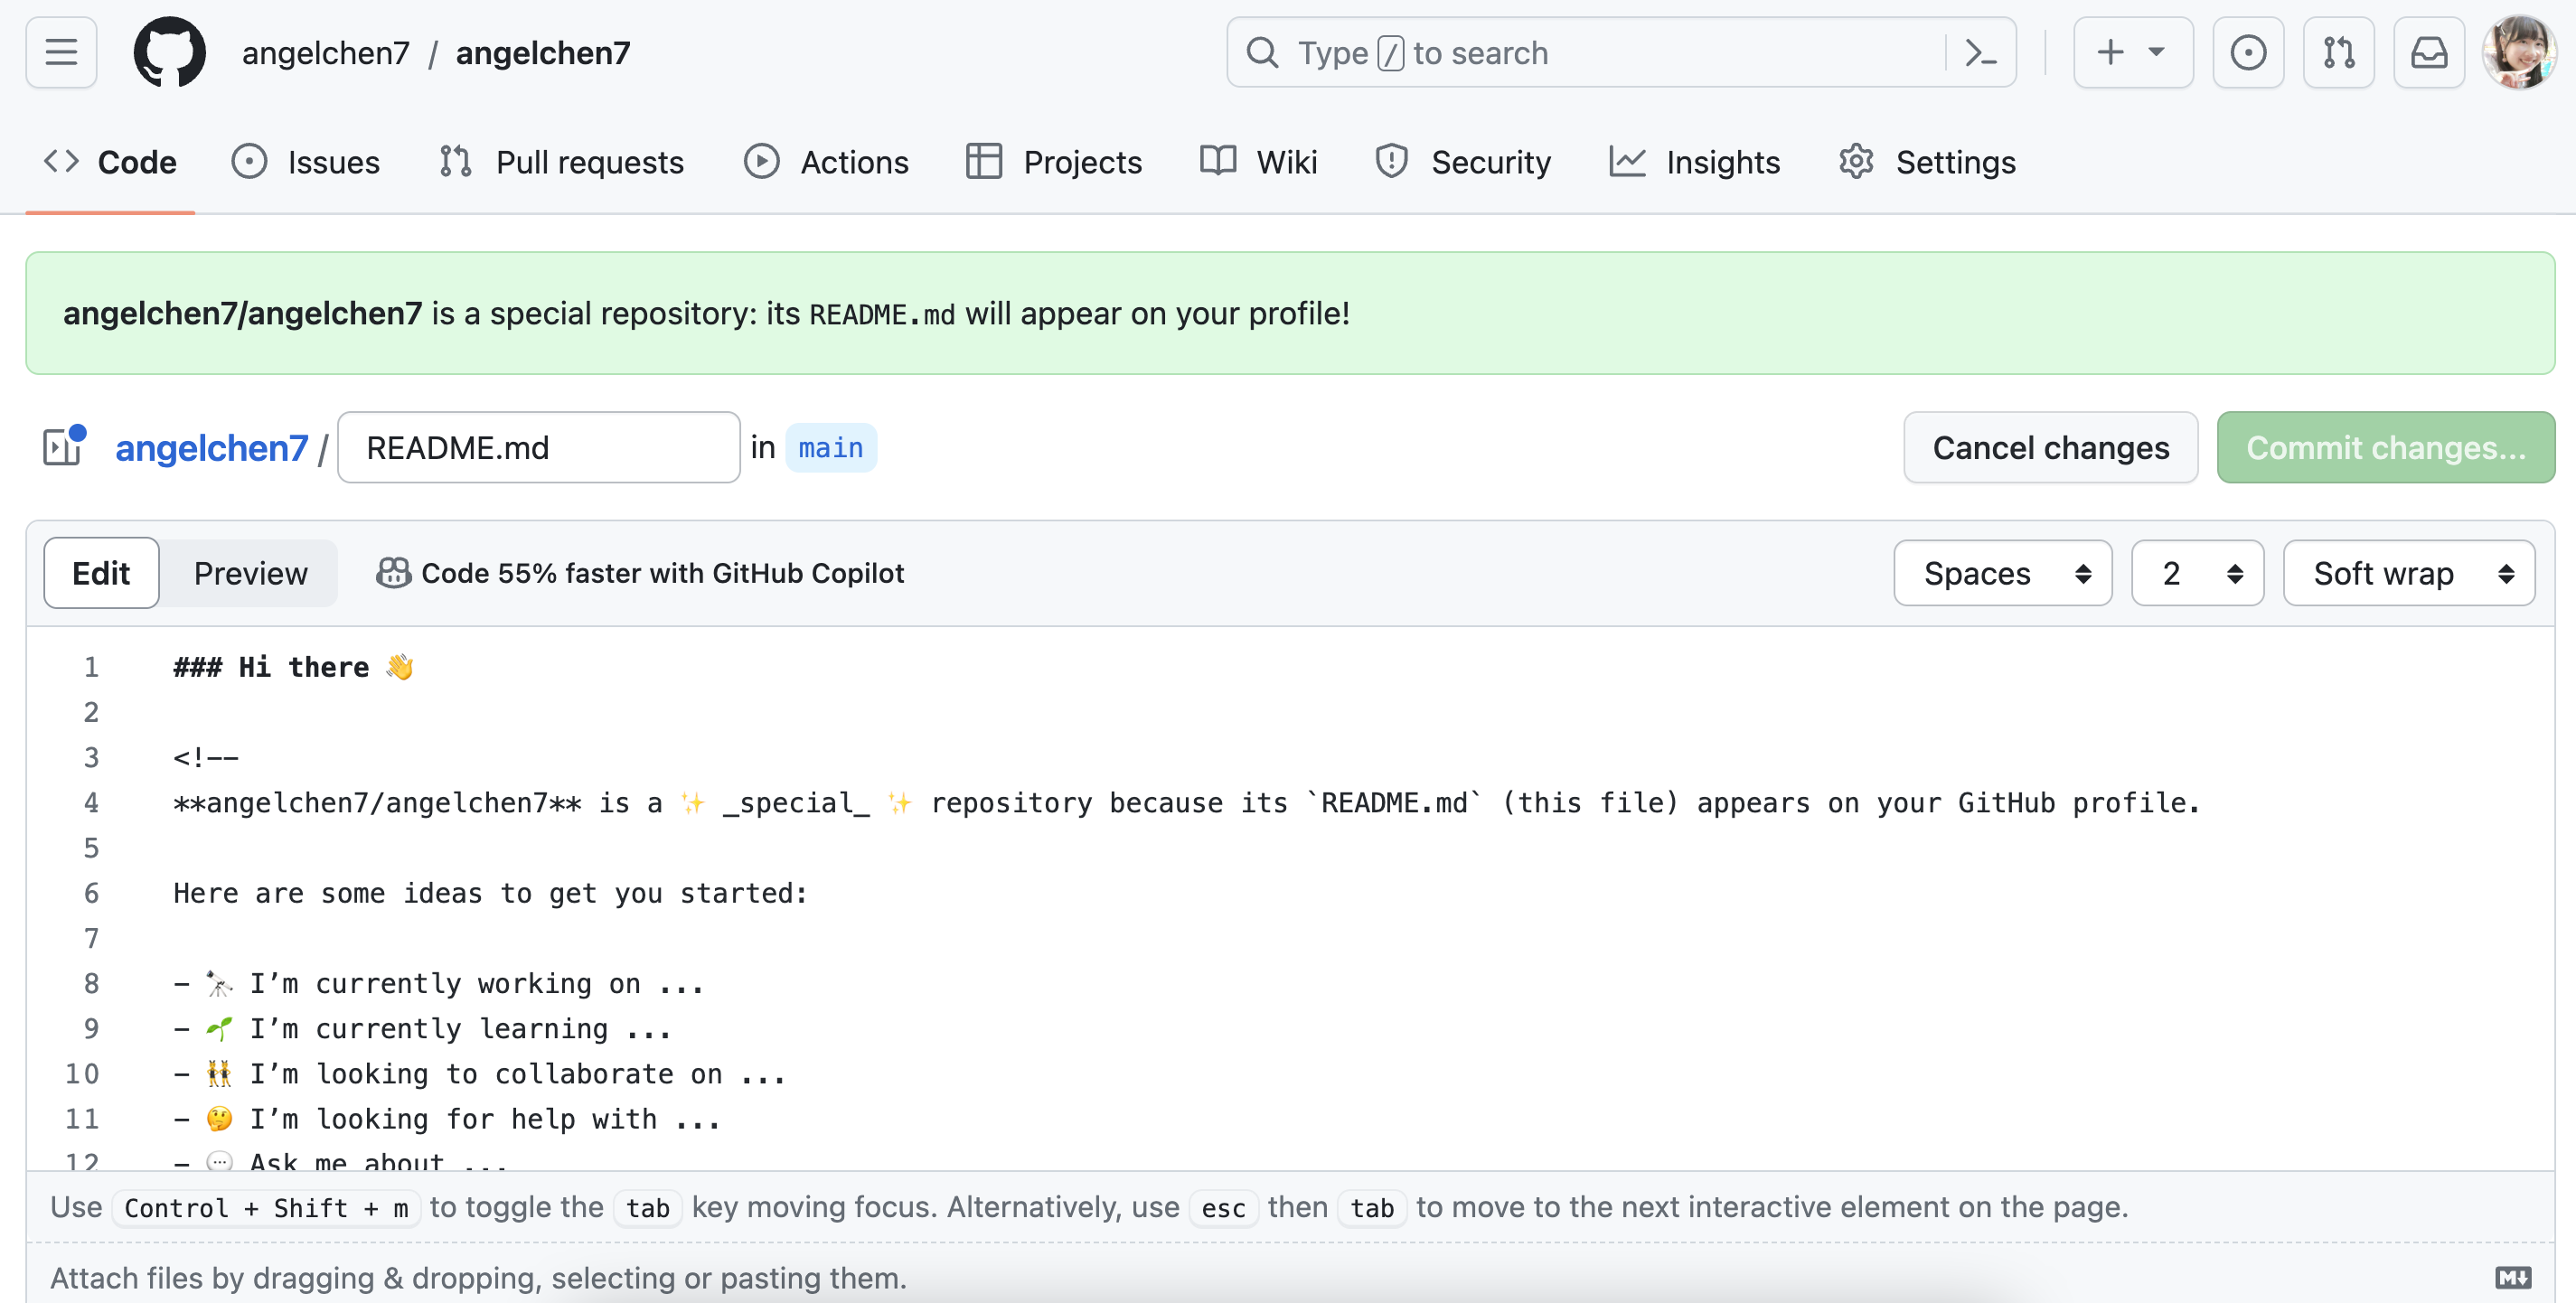
Task: Switch to Preview mode
Action: coord(249,572)
